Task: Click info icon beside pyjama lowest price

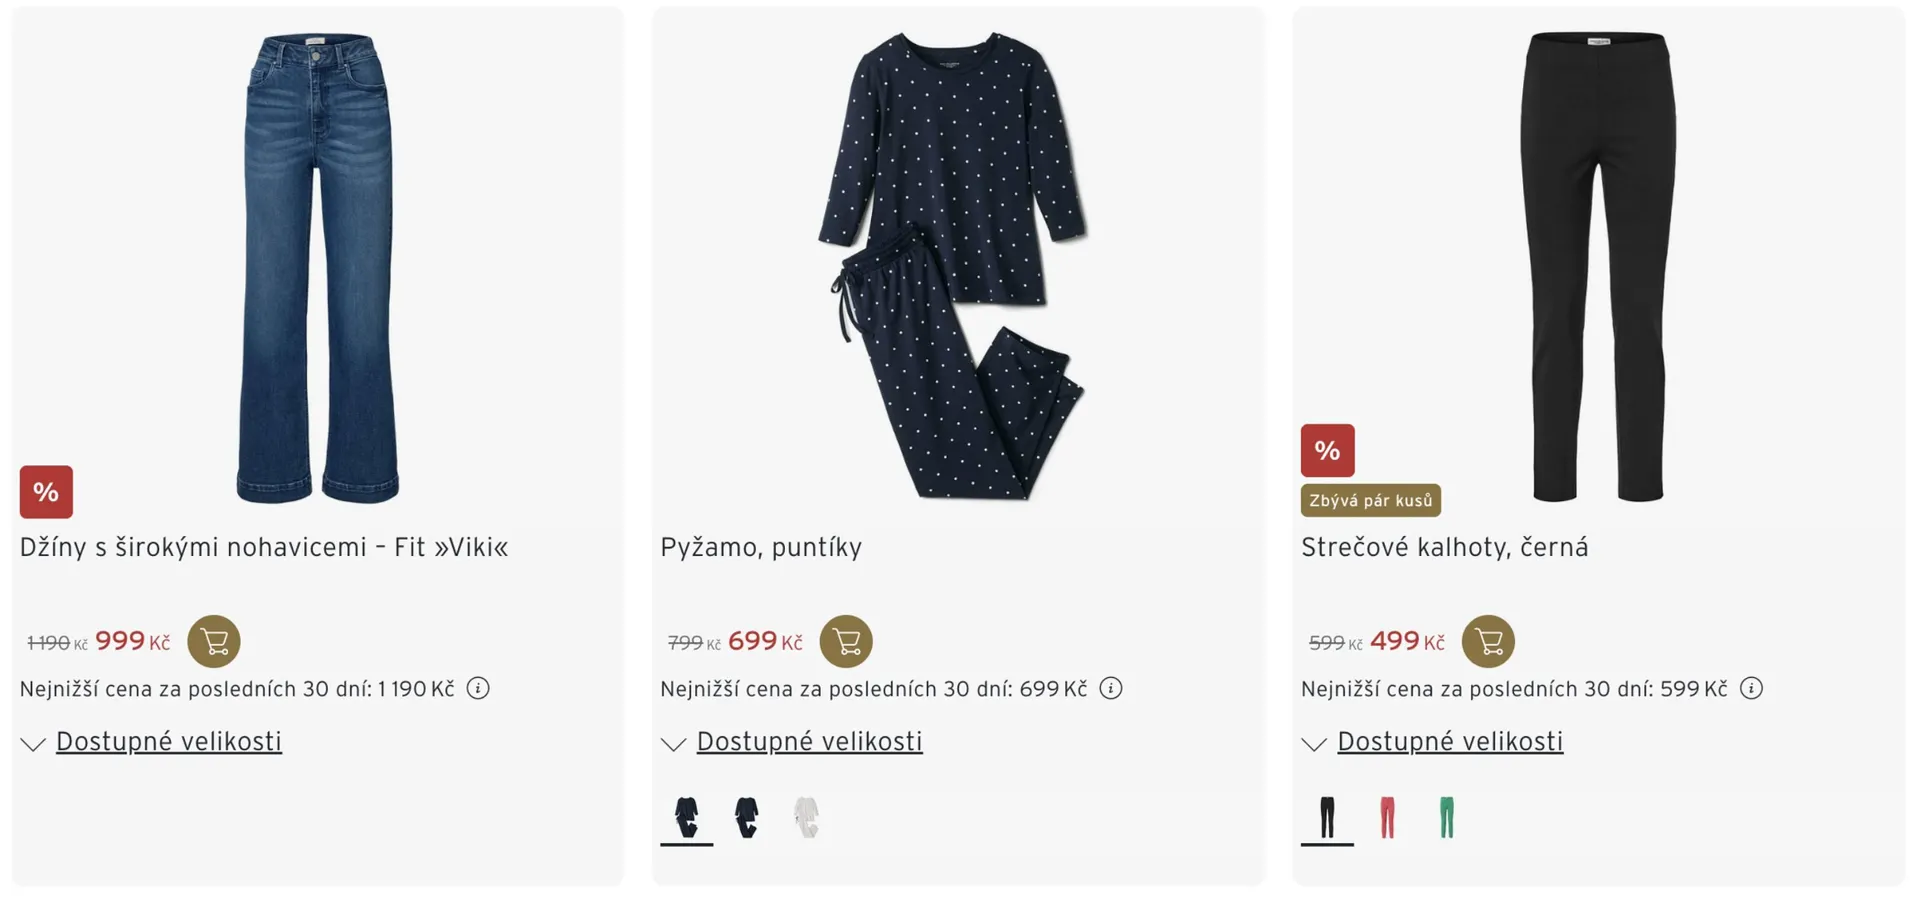Action: (x=1111, y=688)
